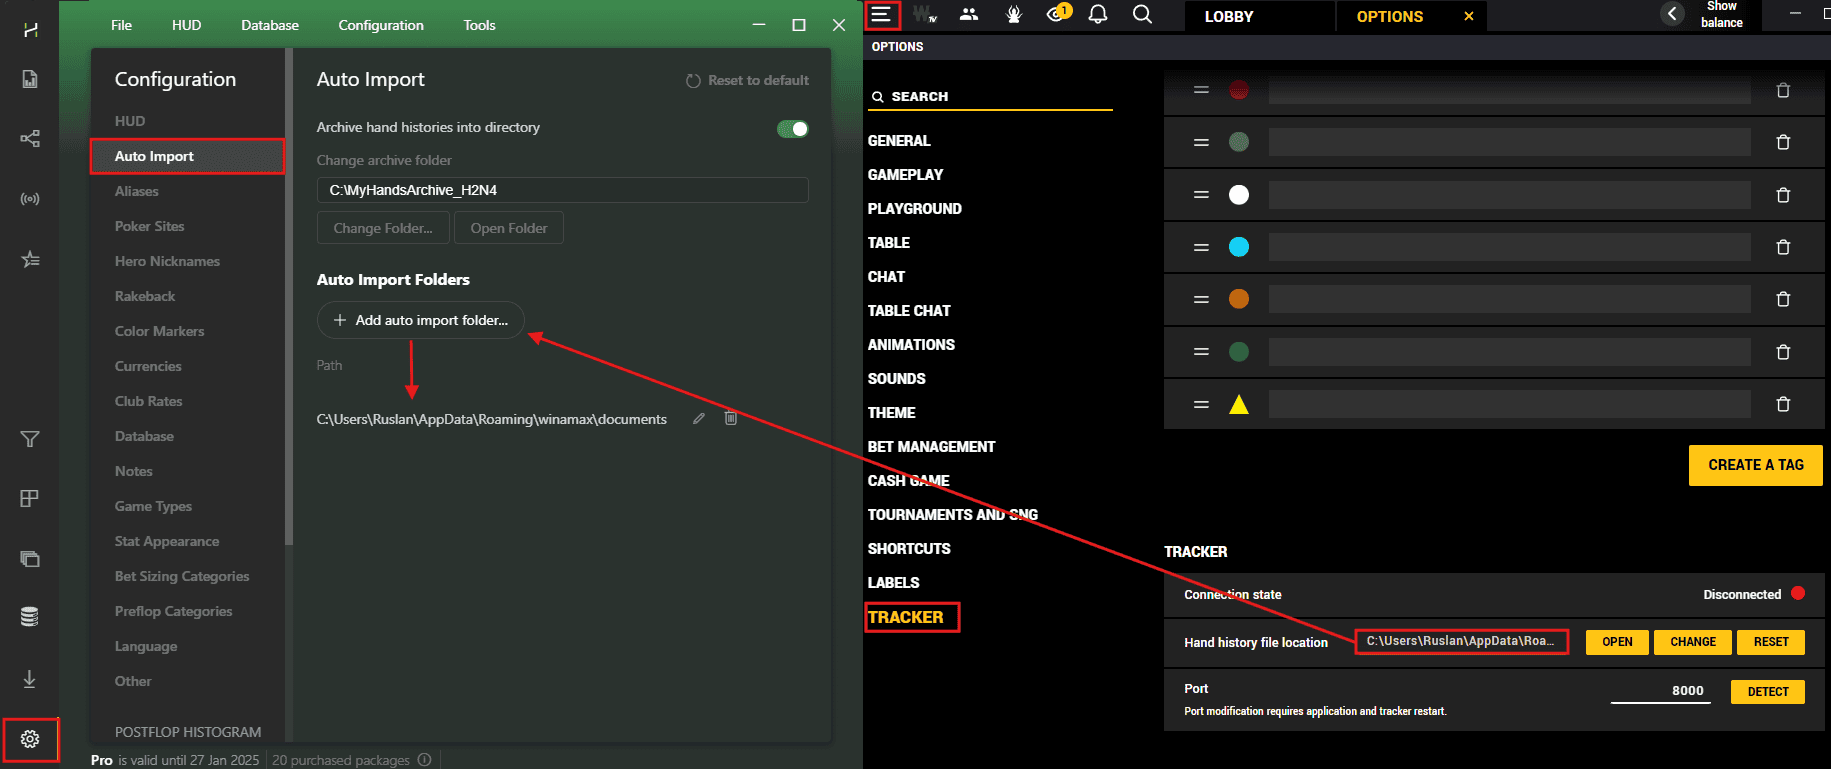This screenshot has height=769, width=1831.
Task: Click Add auto import folder button
Action: [421, 320]
